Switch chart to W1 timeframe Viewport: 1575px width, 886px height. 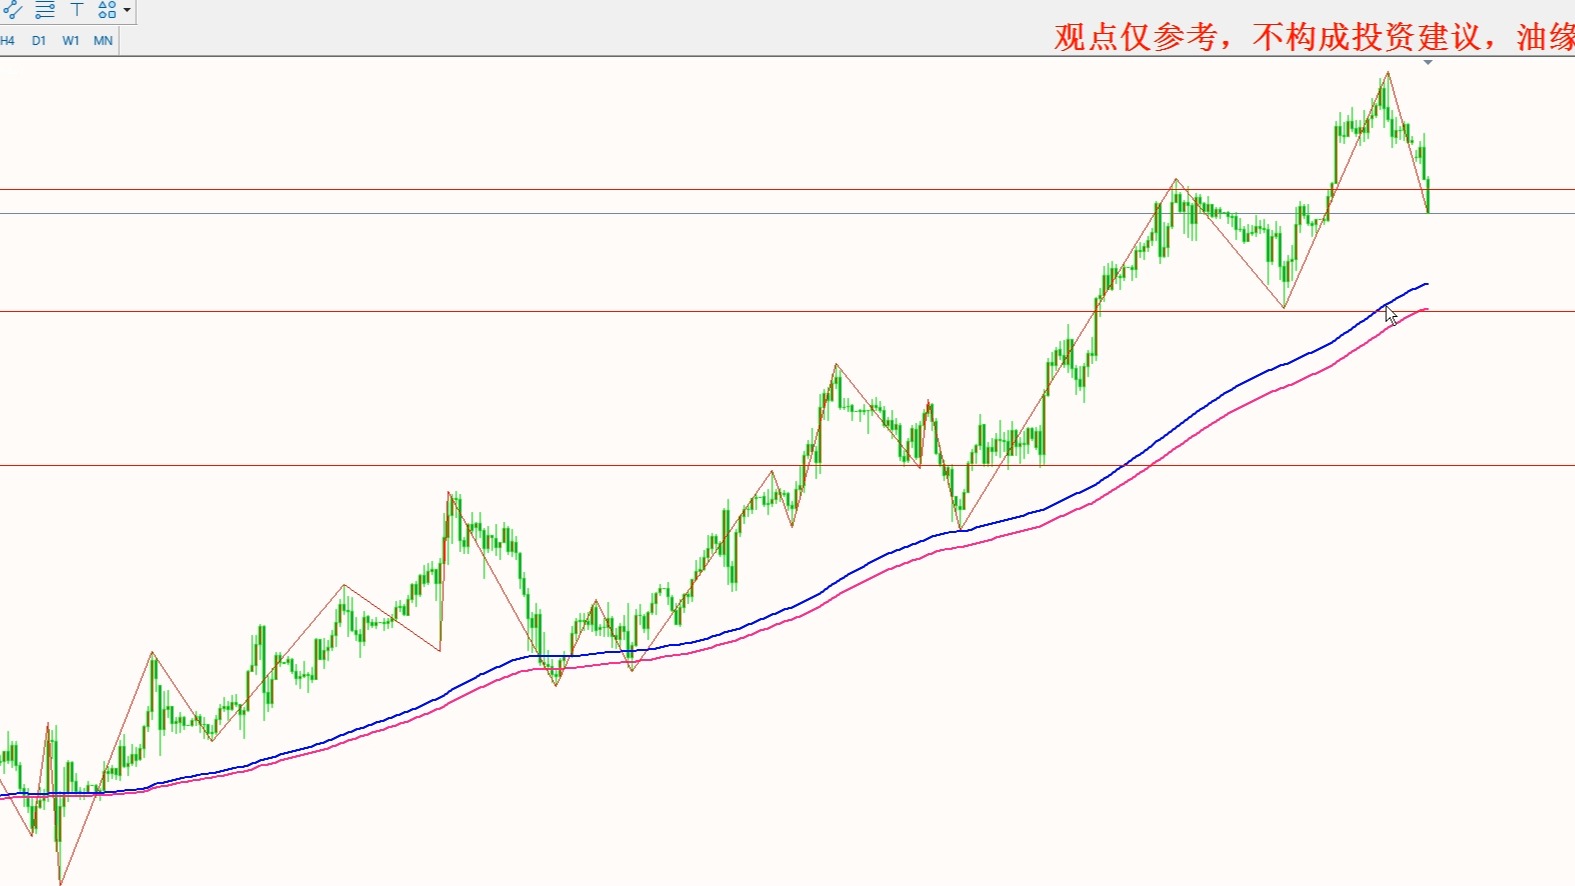coord(71,41)
